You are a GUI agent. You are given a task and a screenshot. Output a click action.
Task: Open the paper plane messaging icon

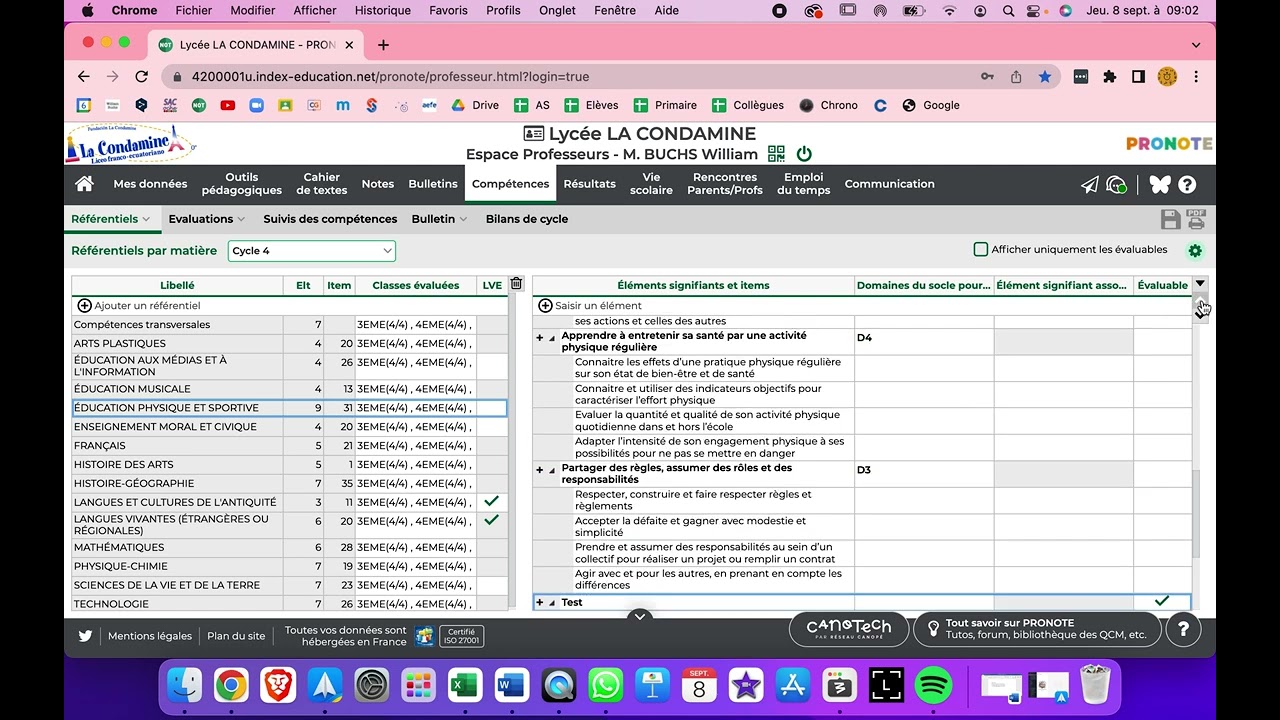point(1090,185)
